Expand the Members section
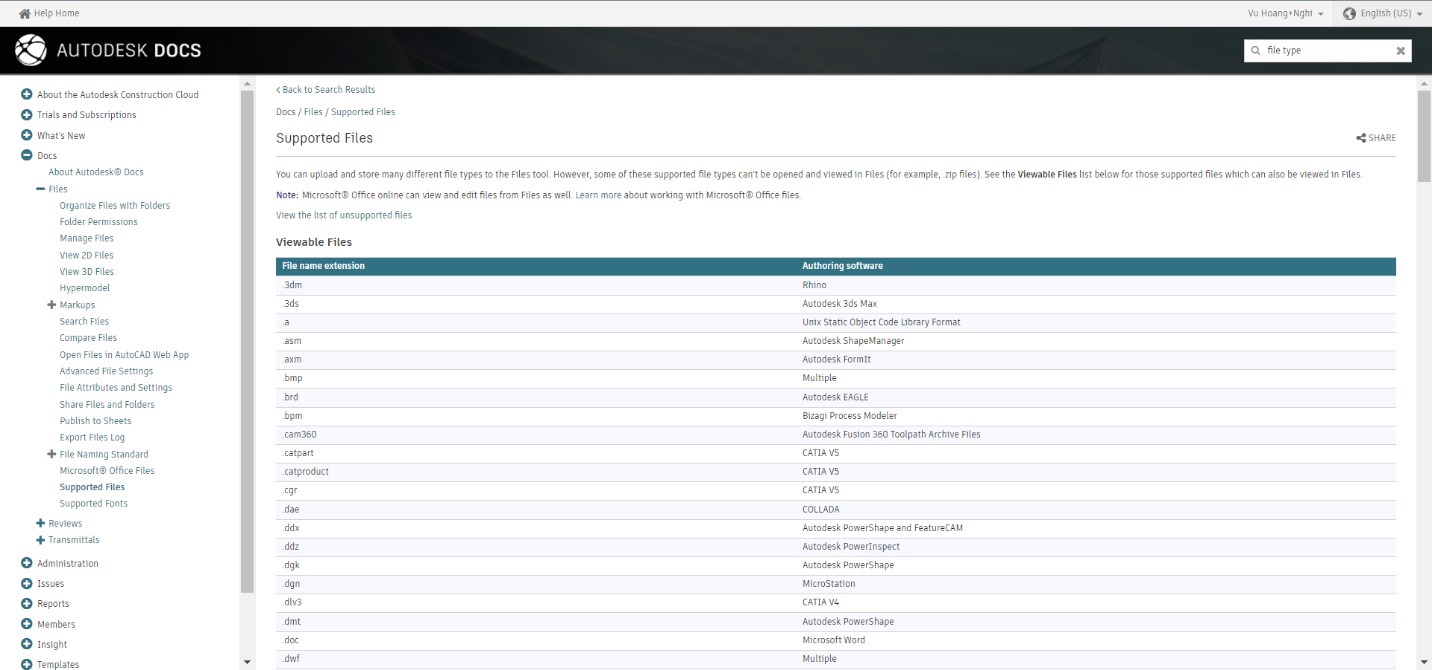The image size is (1432, 670). point(27,624)
